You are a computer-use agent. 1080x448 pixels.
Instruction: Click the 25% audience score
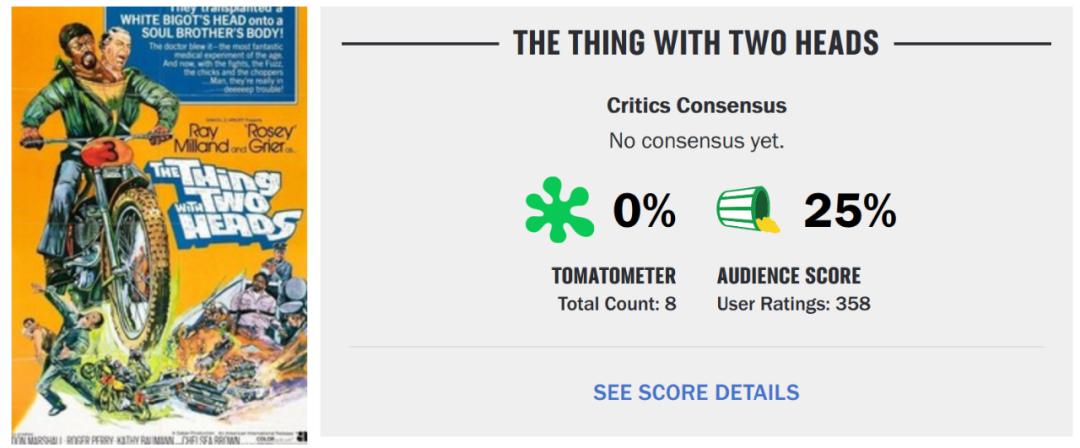pos(850,211)
